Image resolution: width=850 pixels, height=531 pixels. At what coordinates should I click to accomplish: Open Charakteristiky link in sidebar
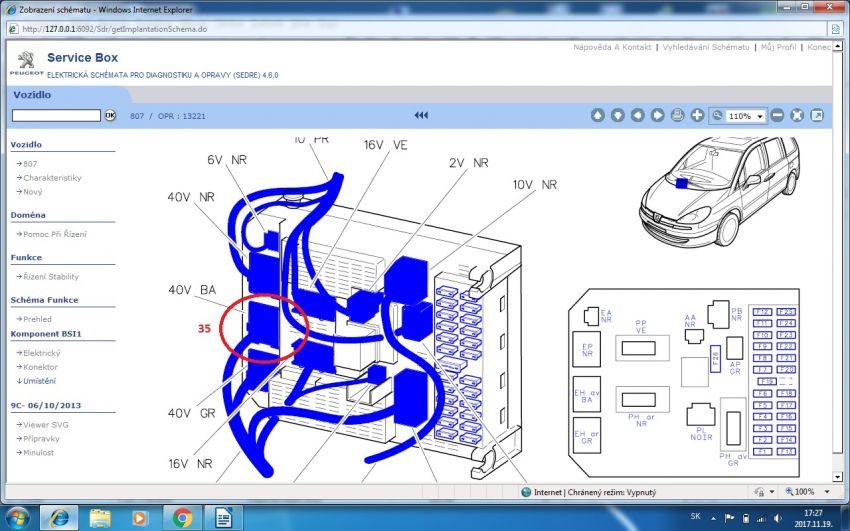pyautogui.click(x=52, y=178)
